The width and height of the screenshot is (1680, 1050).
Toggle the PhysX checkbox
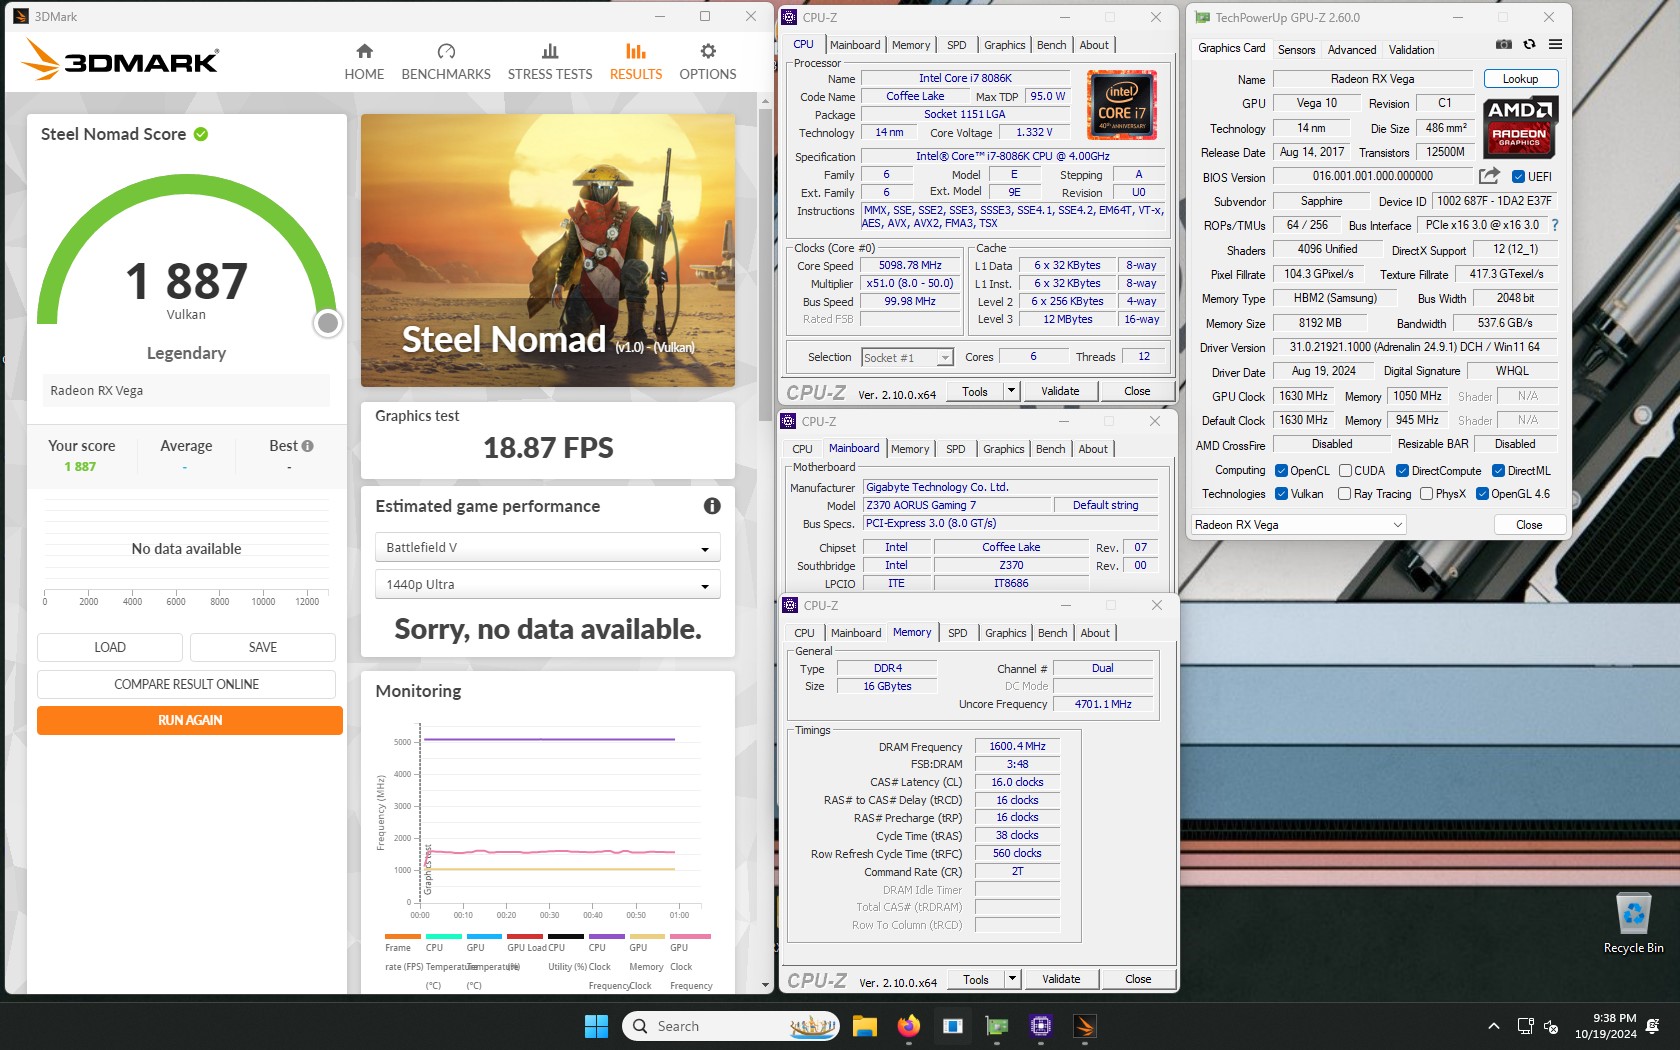[1426, 494]
